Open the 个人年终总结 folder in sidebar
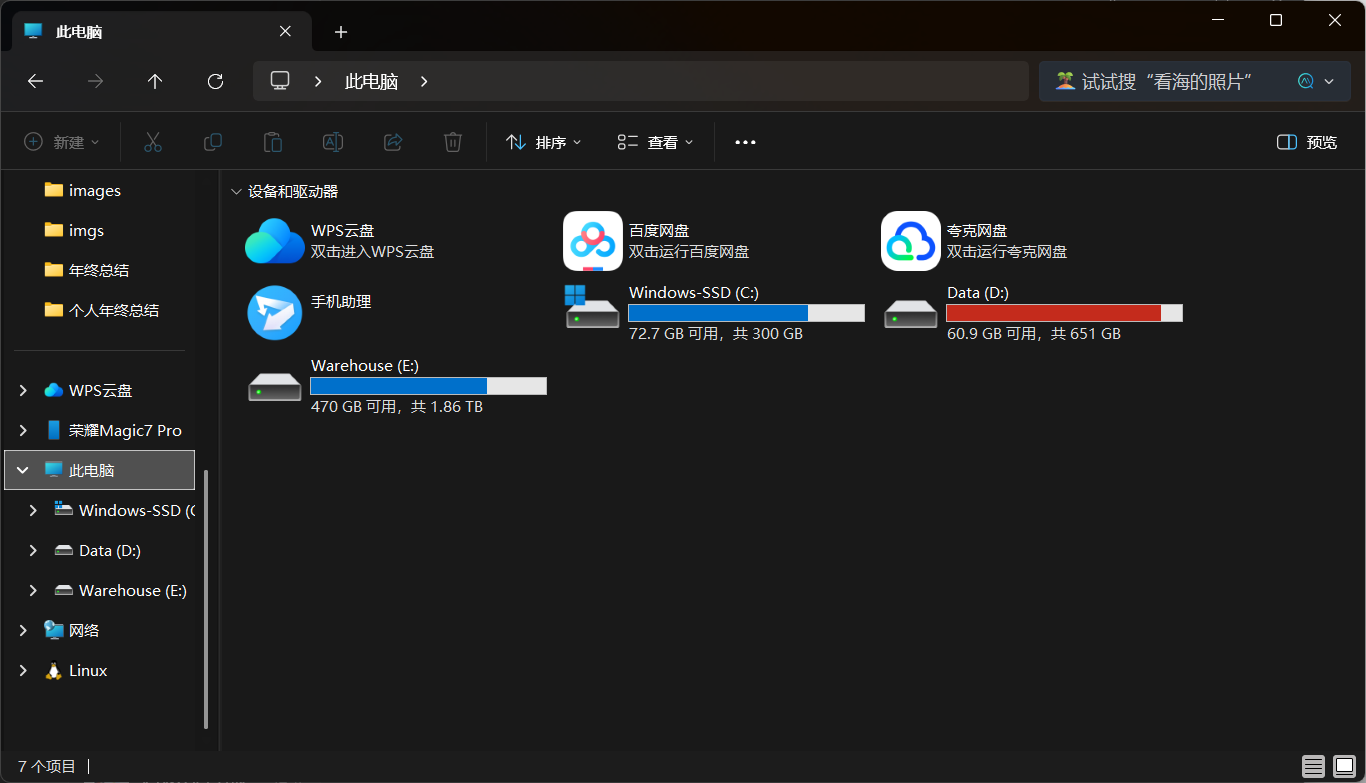 point(100,310)
